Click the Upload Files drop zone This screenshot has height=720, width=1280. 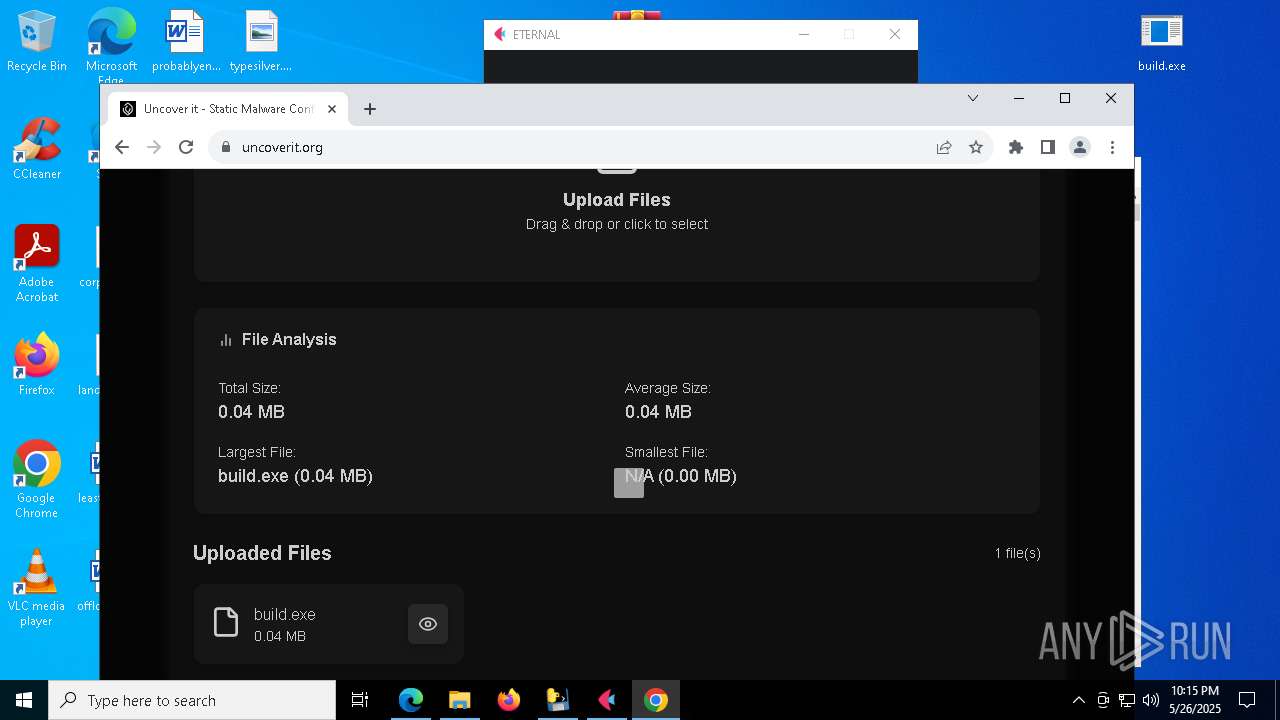tap(617, 225)
